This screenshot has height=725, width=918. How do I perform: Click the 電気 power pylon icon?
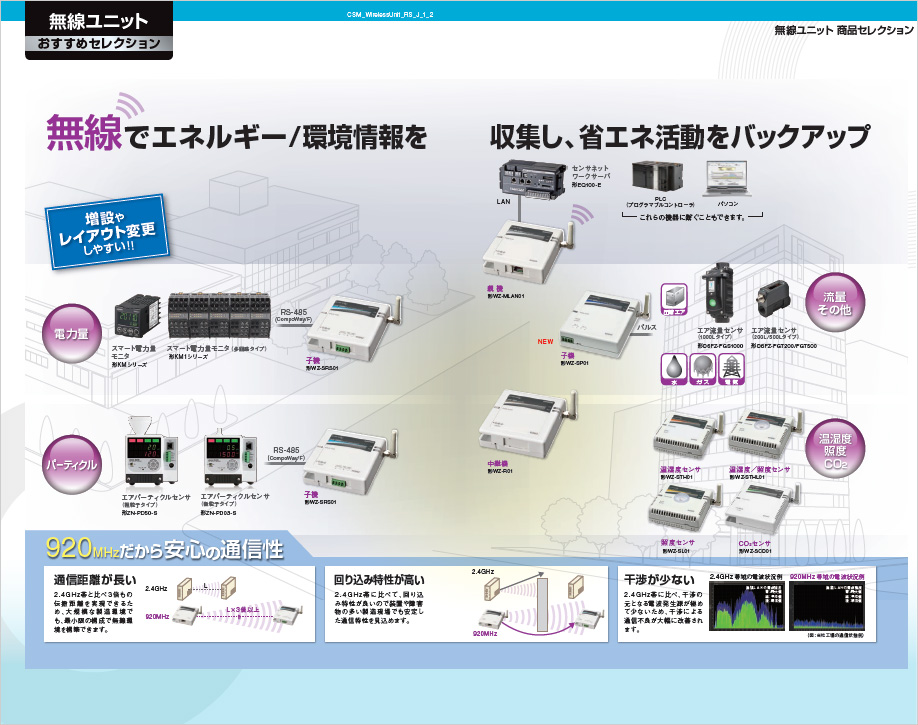coord(731,369)
